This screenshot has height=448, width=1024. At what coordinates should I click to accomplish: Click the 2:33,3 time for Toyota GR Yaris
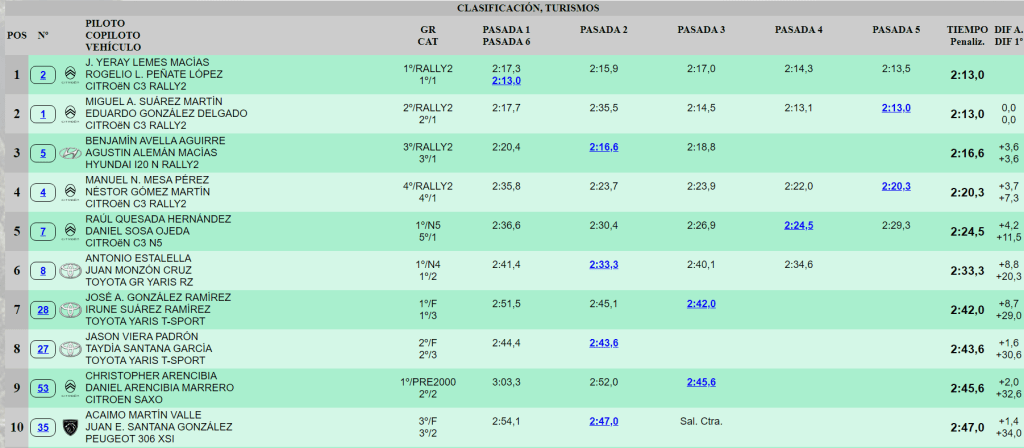coord(603,264)
